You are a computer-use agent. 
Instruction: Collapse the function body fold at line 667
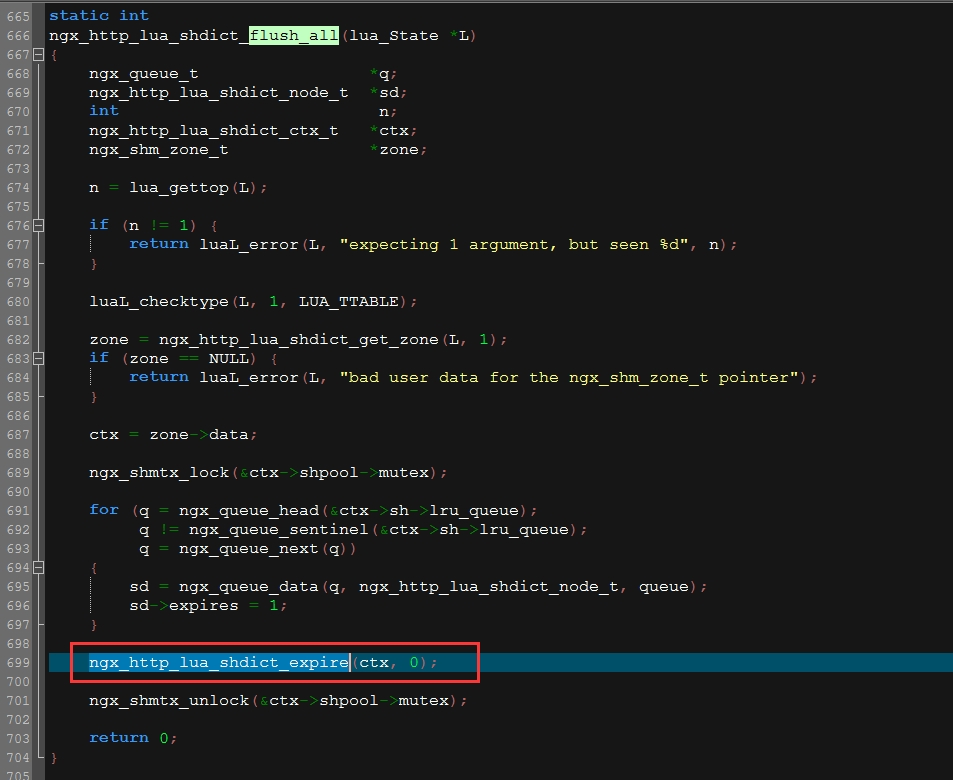38,55
